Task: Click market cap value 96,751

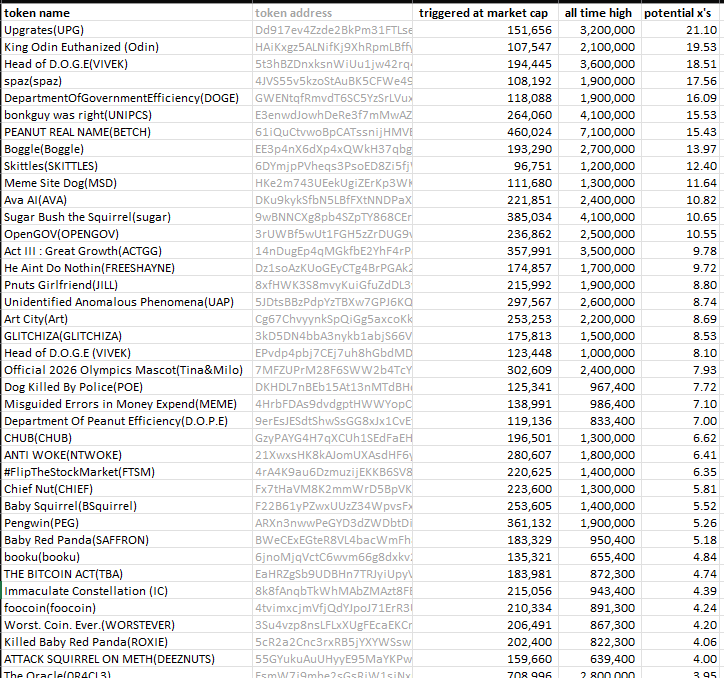Action: click(485, 166)
